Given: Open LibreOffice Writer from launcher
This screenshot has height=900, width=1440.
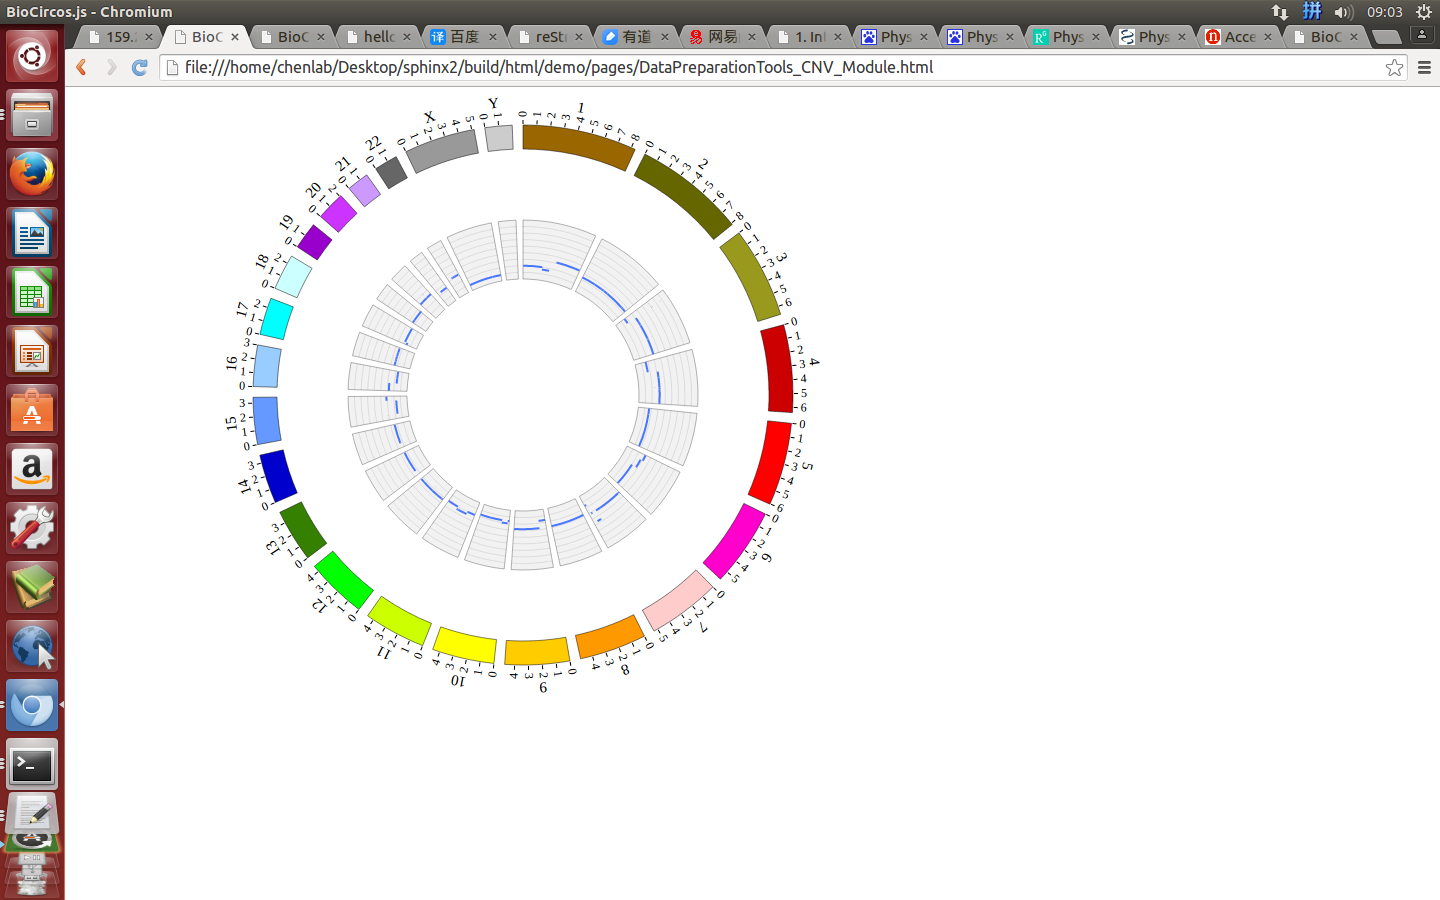Looking at the screenshot, I should coord(32,233).
